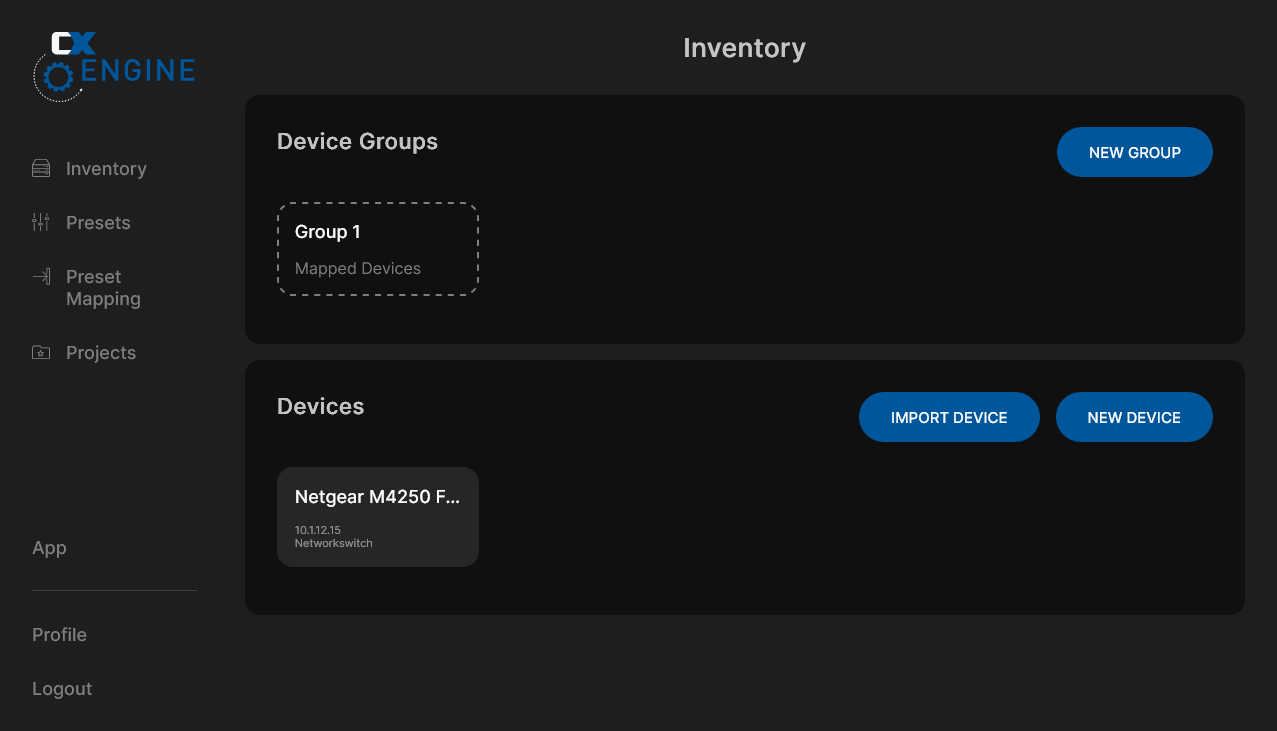This screenshot has width=1277, height=731.
Task: Open the Projects section
Action: [100, 352]
